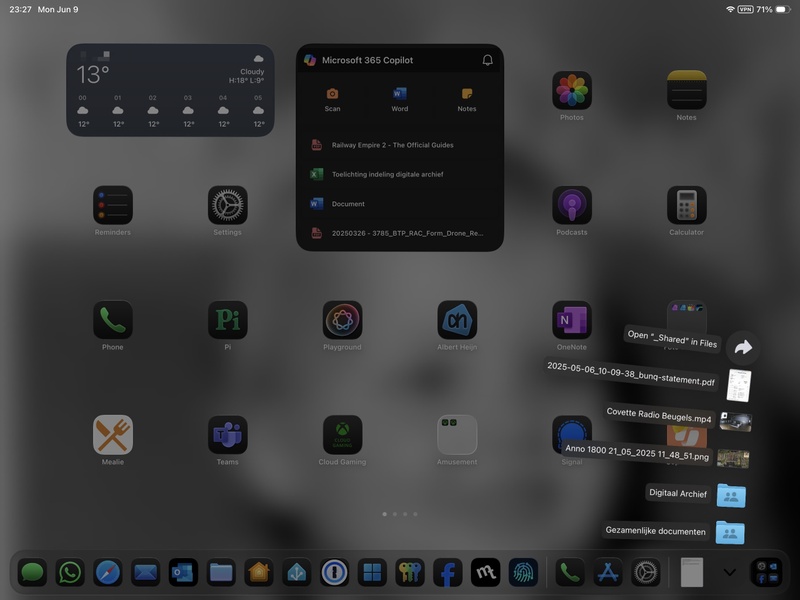Open notifications bell in Microsoft 365 Copilot widget
The image size is (800, 600).
click(x=488, y=60)
